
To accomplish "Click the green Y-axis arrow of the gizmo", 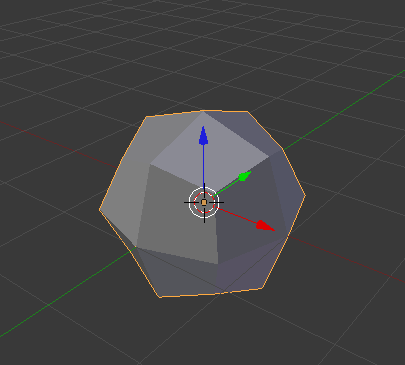I will pyautogui.click(x=245, y=176).
